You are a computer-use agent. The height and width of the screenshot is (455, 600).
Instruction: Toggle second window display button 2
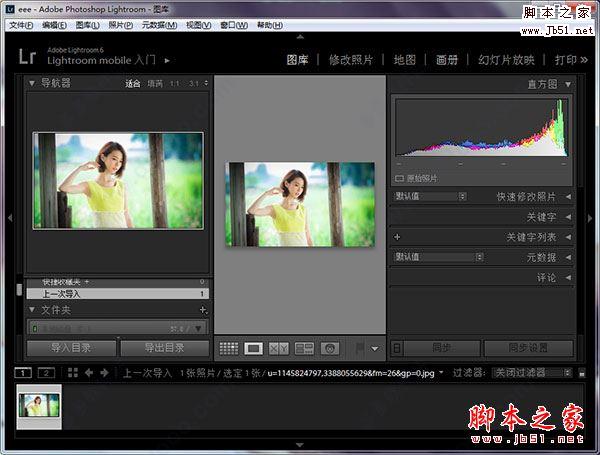click(45, 373)
